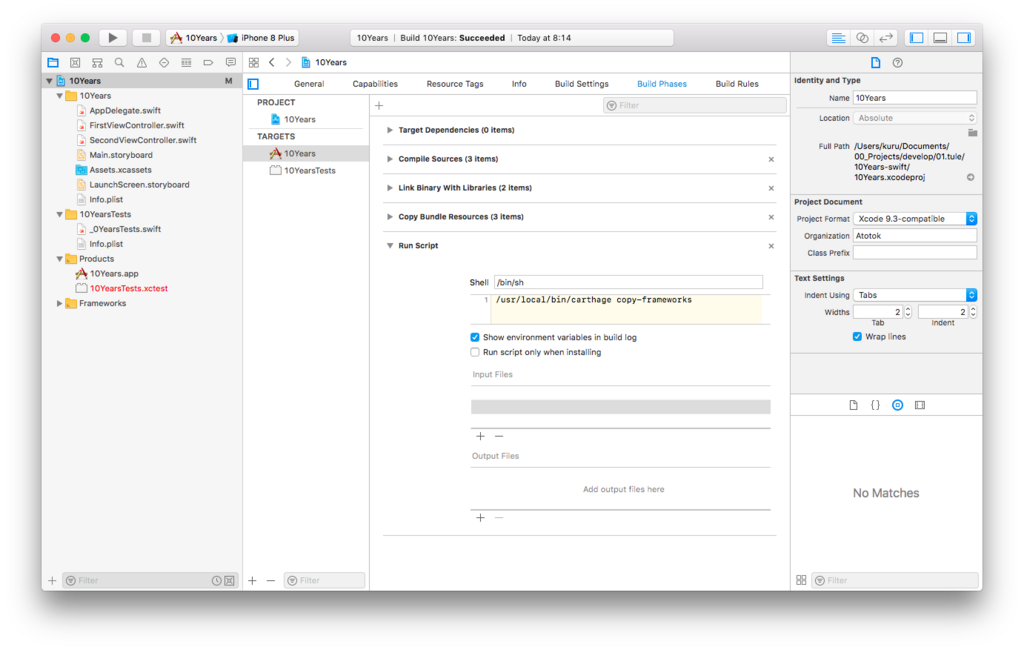
Task: Collapse the Products group
Action: pyautogui.click(x=59, y=259)
